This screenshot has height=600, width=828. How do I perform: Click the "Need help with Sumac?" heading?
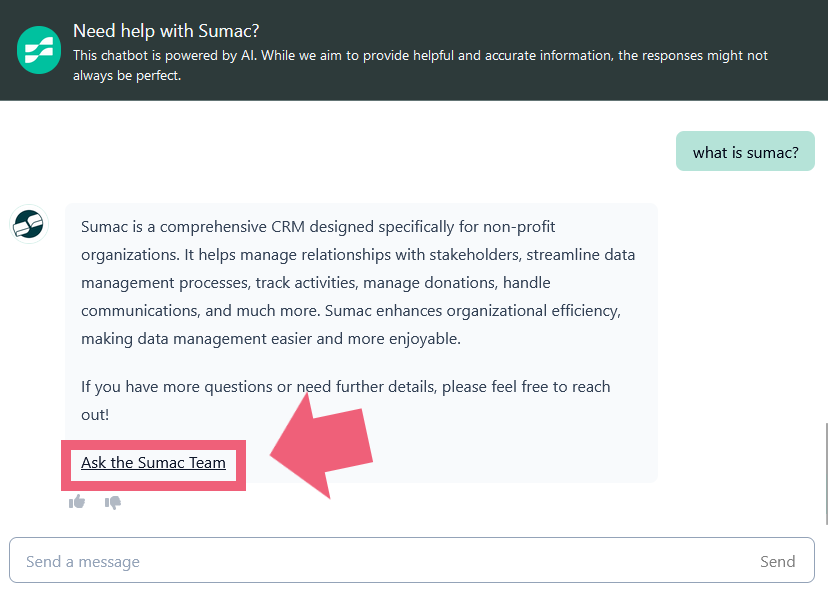(166, 31)
